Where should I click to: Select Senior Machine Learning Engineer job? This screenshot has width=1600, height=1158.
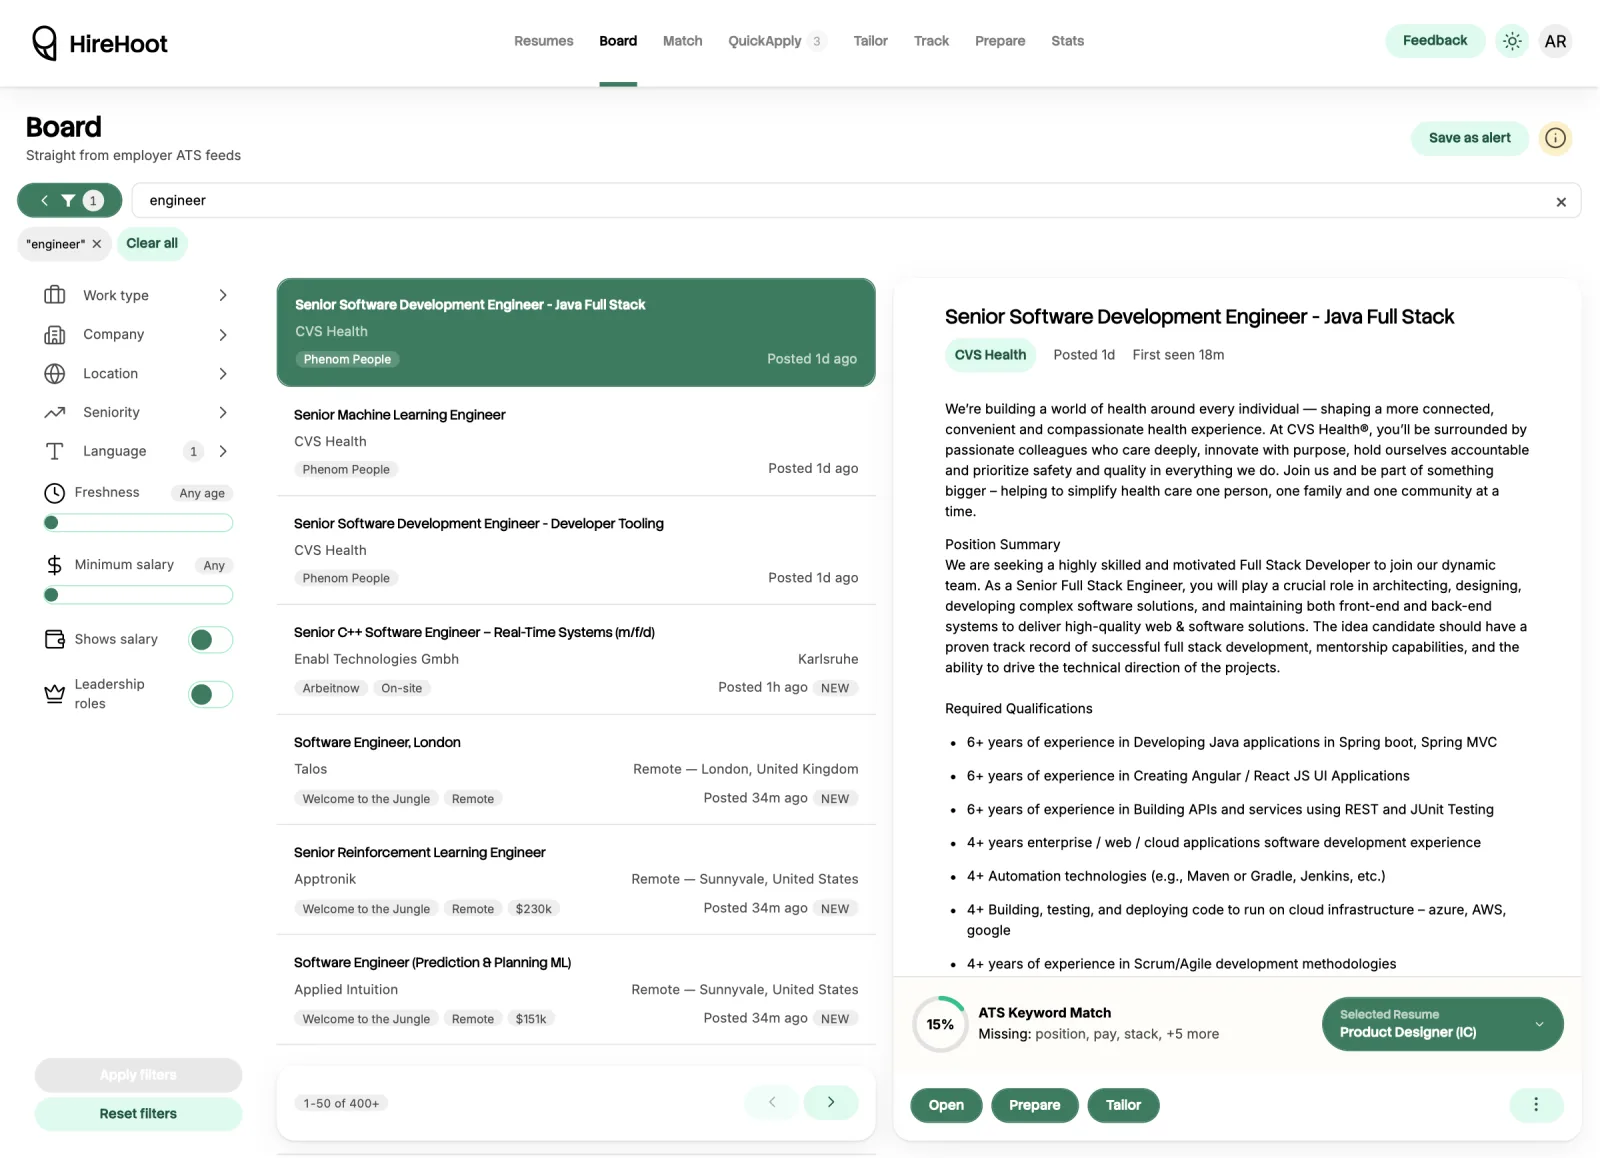tap(576, 441)
